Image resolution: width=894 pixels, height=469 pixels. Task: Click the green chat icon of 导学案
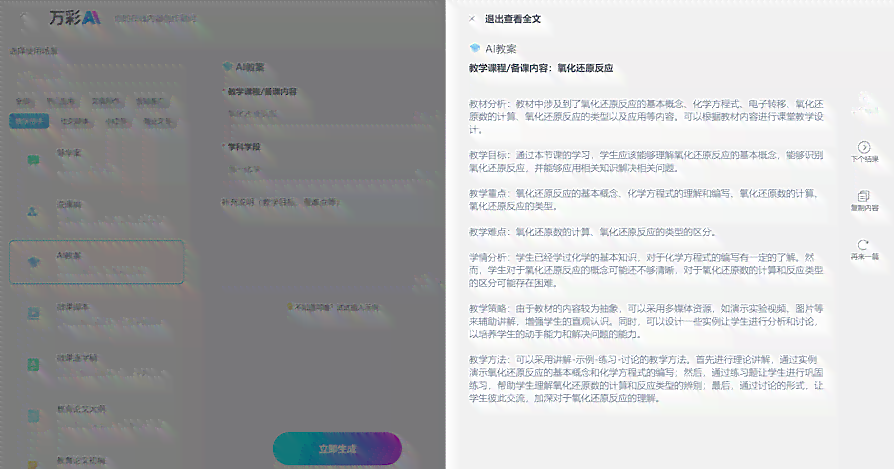pos(33,160)
